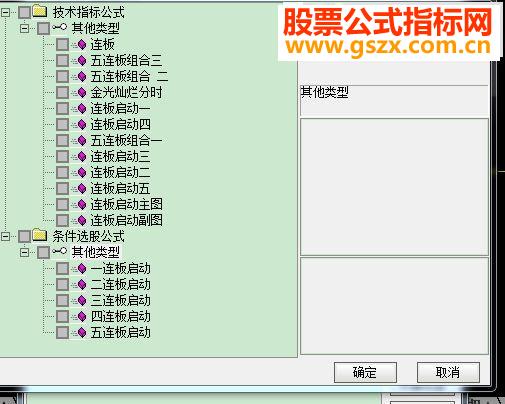Click the 技术指标公式 label

[89, 12]
